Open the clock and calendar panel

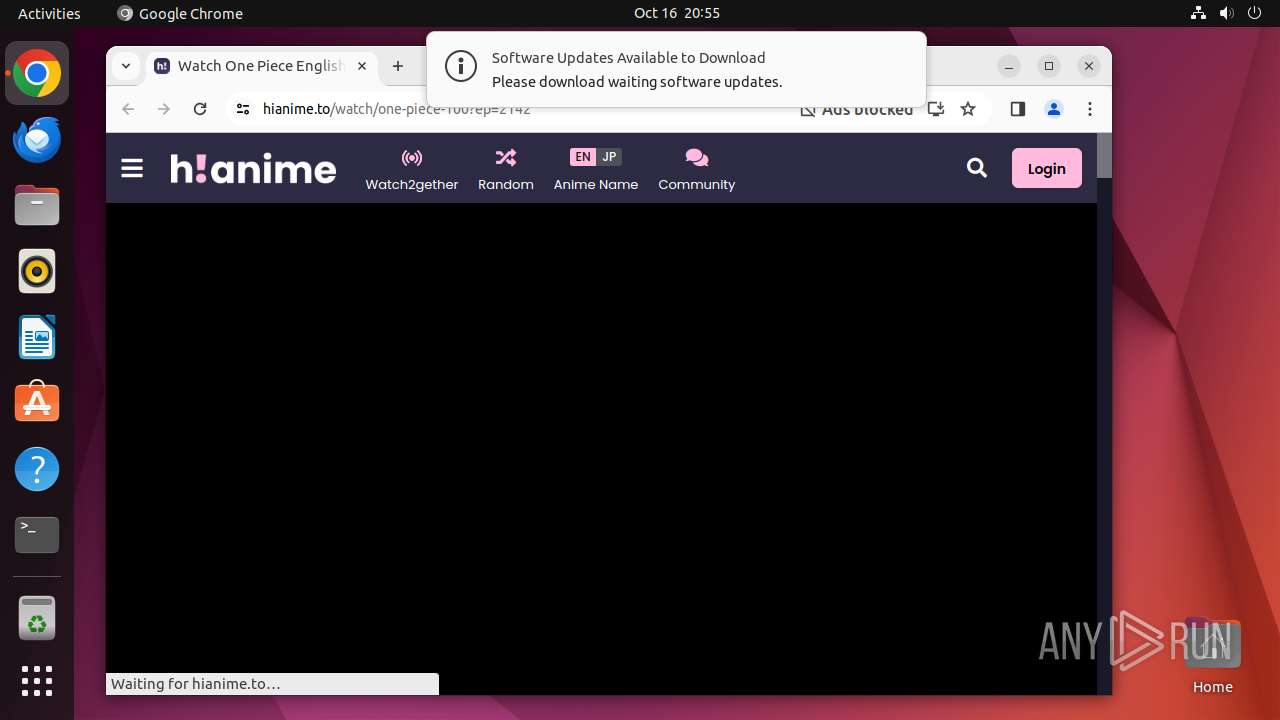pyautogui.click(x=677, y=13)
